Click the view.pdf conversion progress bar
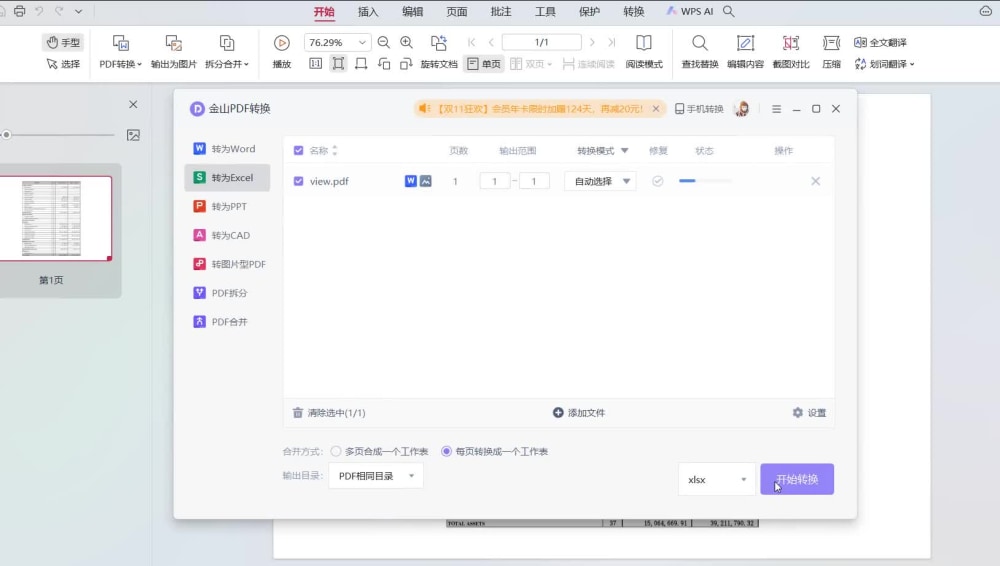This screenshot has width=1000, height=566. coord(705,181)
